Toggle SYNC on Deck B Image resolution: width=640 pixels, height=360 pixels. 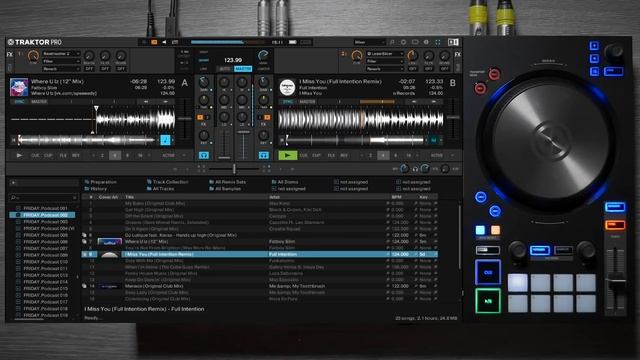[x=288, y=102]
